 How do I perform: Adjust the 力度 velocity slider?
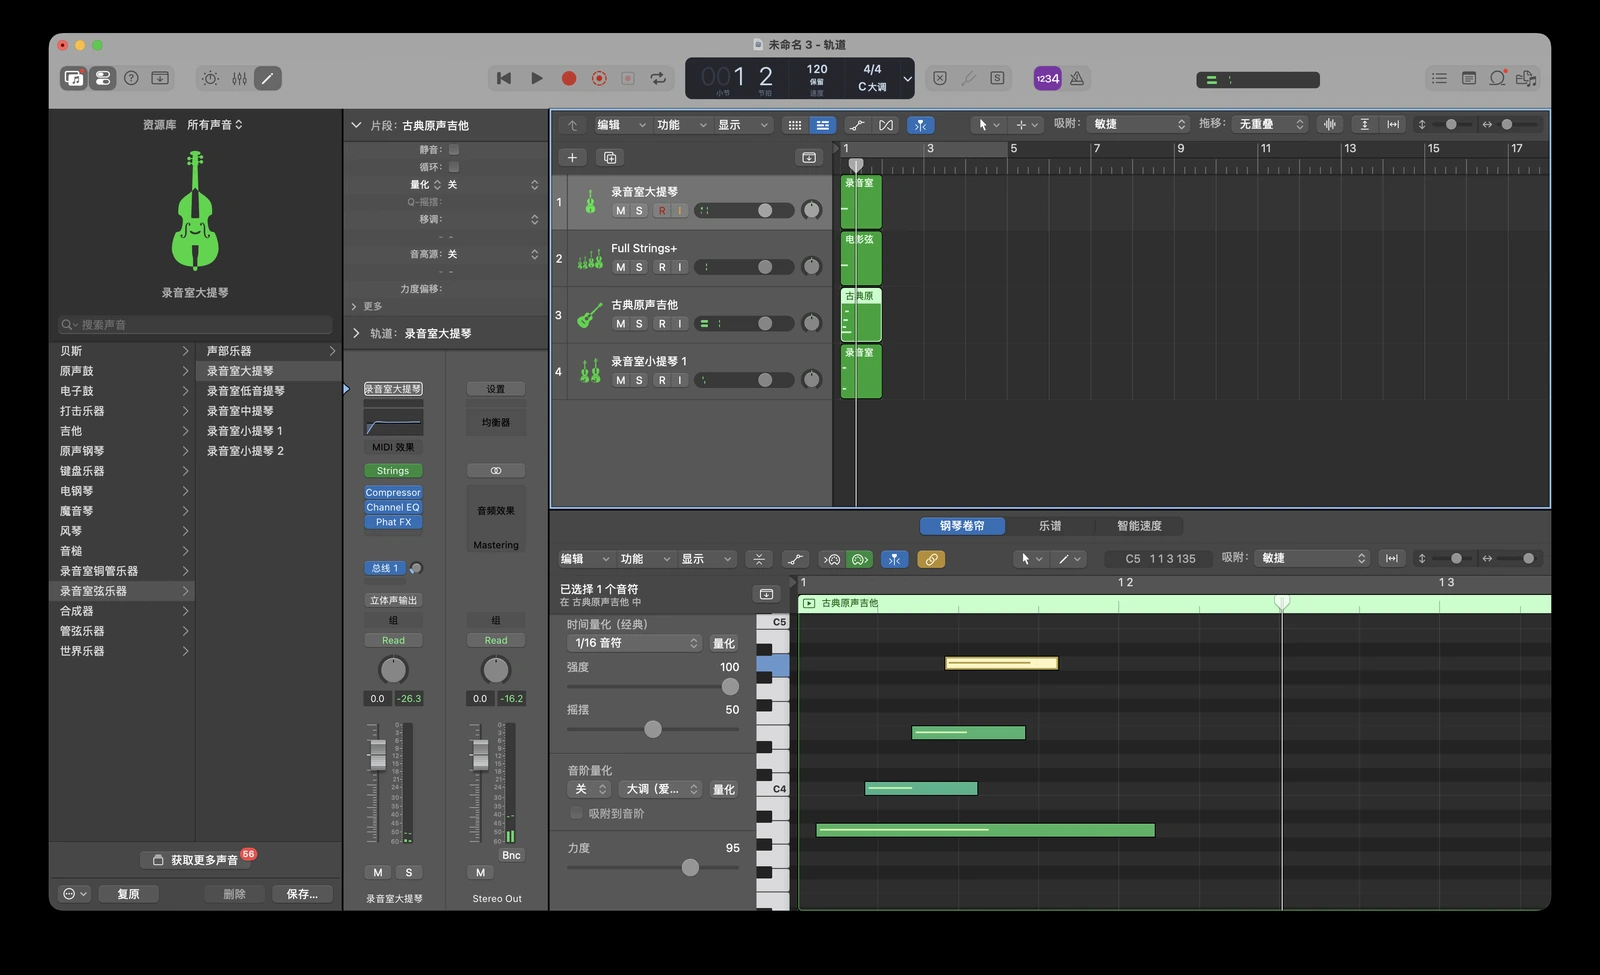[690, 868]
